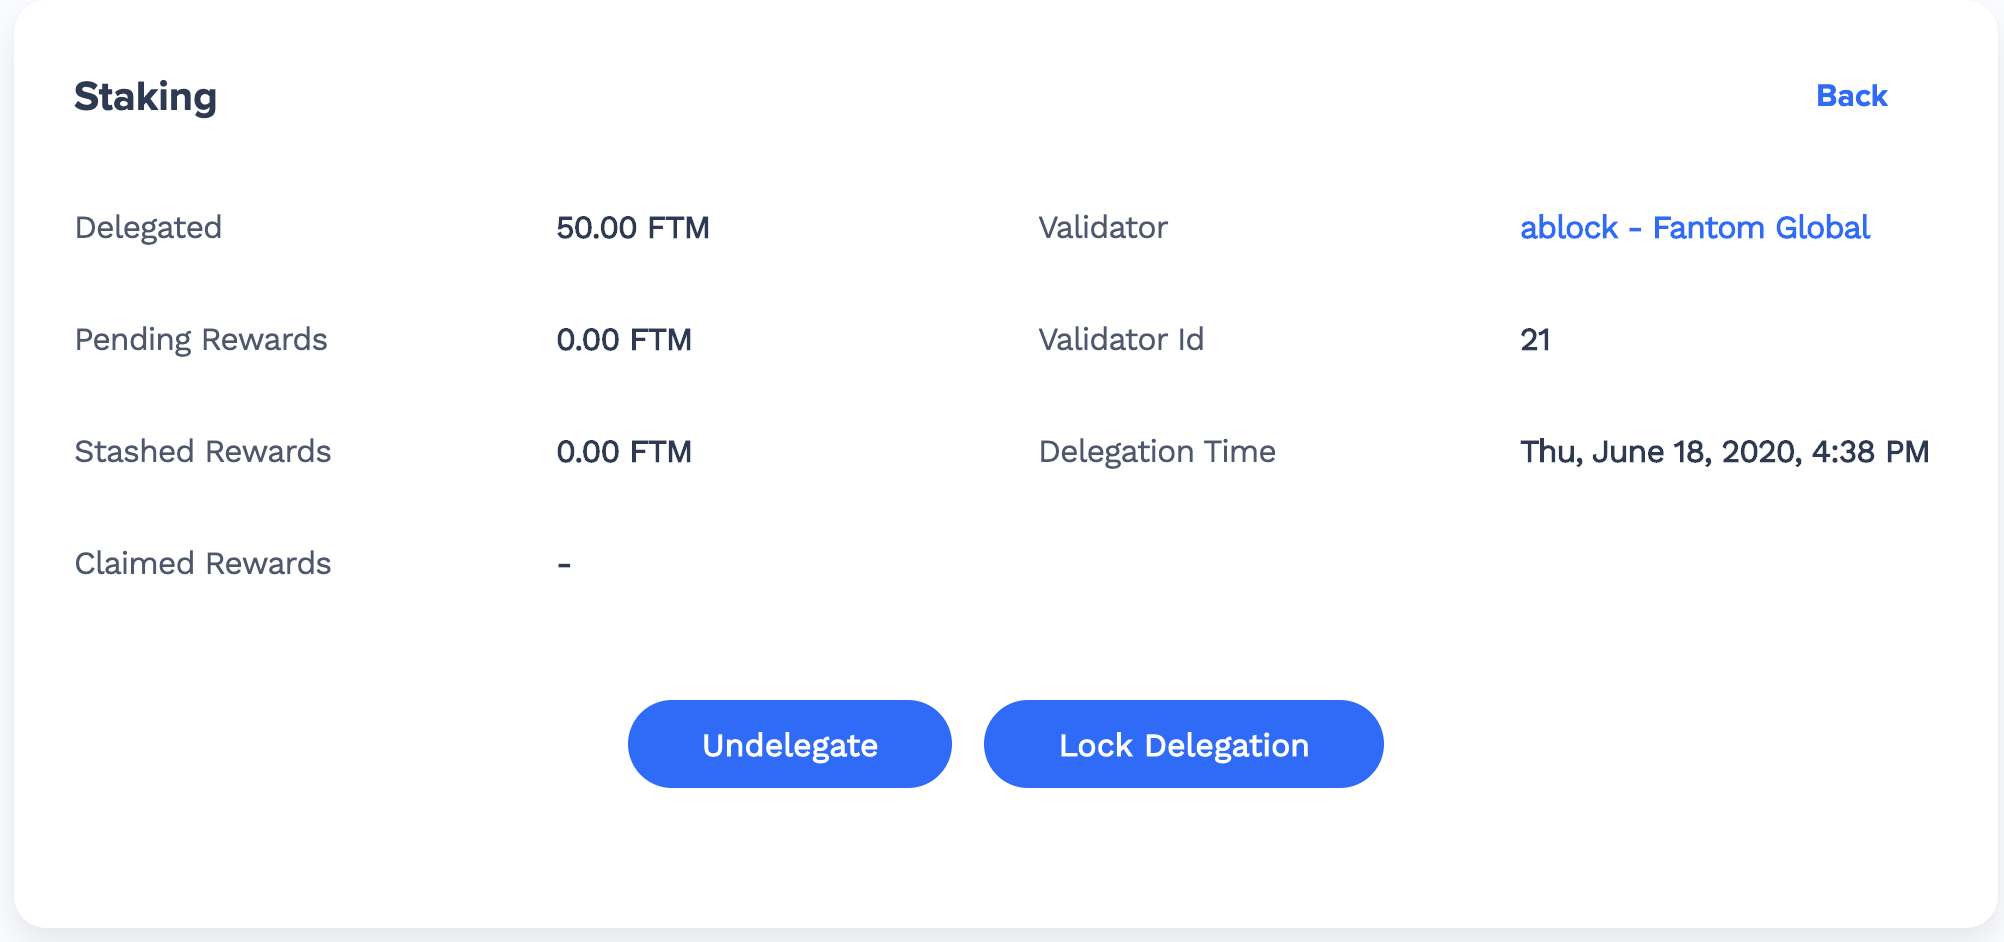Click the Validator label
The width and height of the screenshot is (2004, 942).
point(1103,228)
